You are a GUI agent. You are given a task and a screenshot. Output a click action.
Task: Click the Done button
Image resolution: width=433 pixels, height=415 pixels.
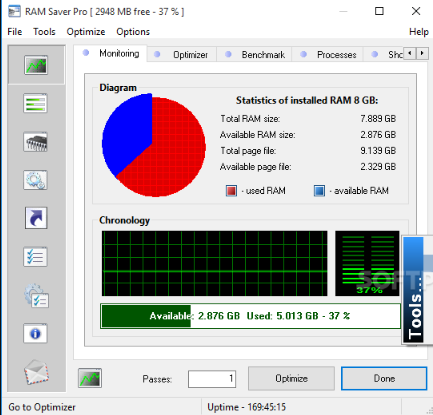pyautogui.click(x=384, y=378)
